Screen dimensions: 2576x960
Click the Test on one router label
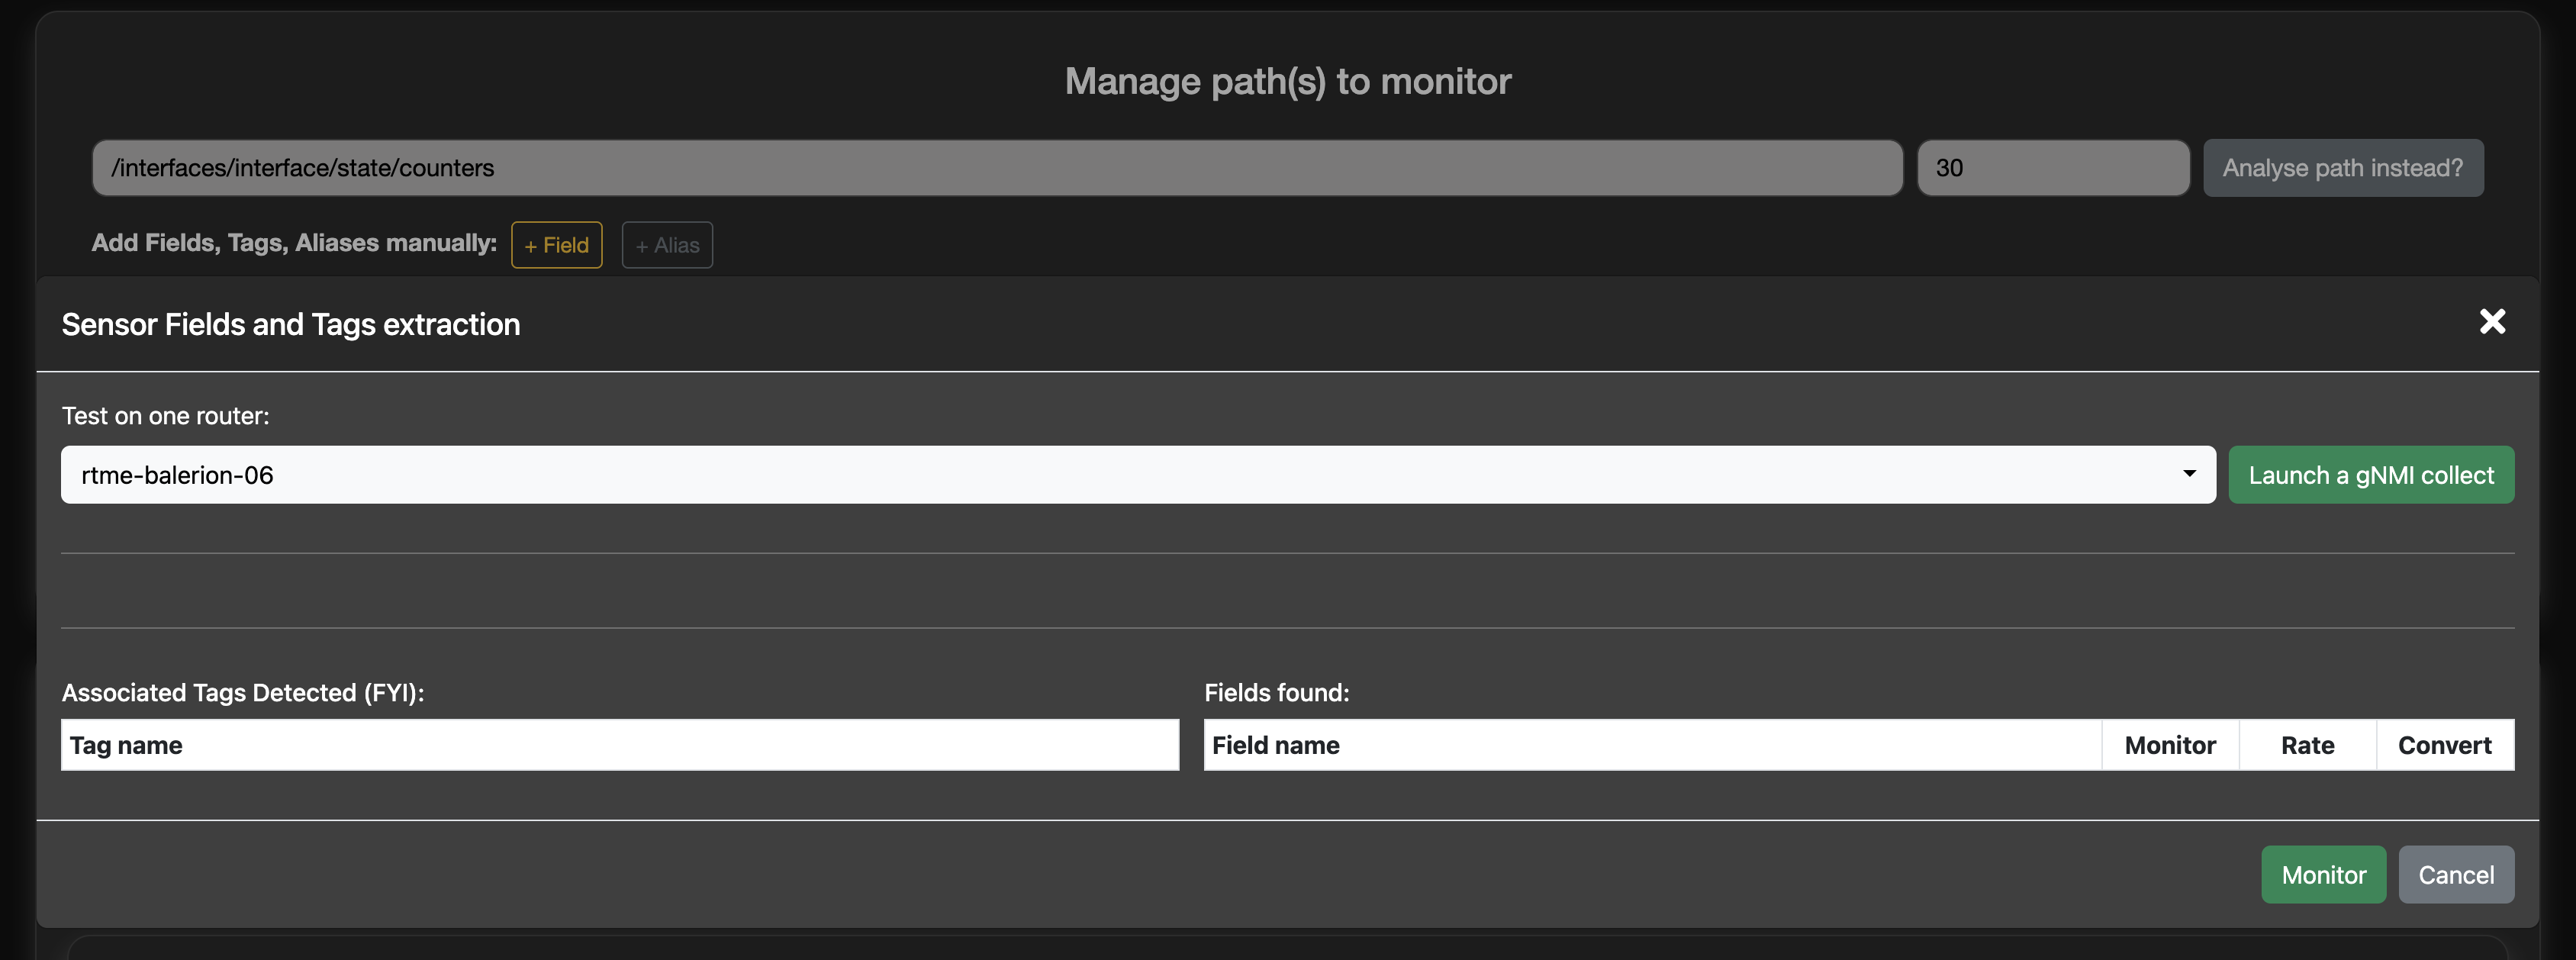point(166,416)
